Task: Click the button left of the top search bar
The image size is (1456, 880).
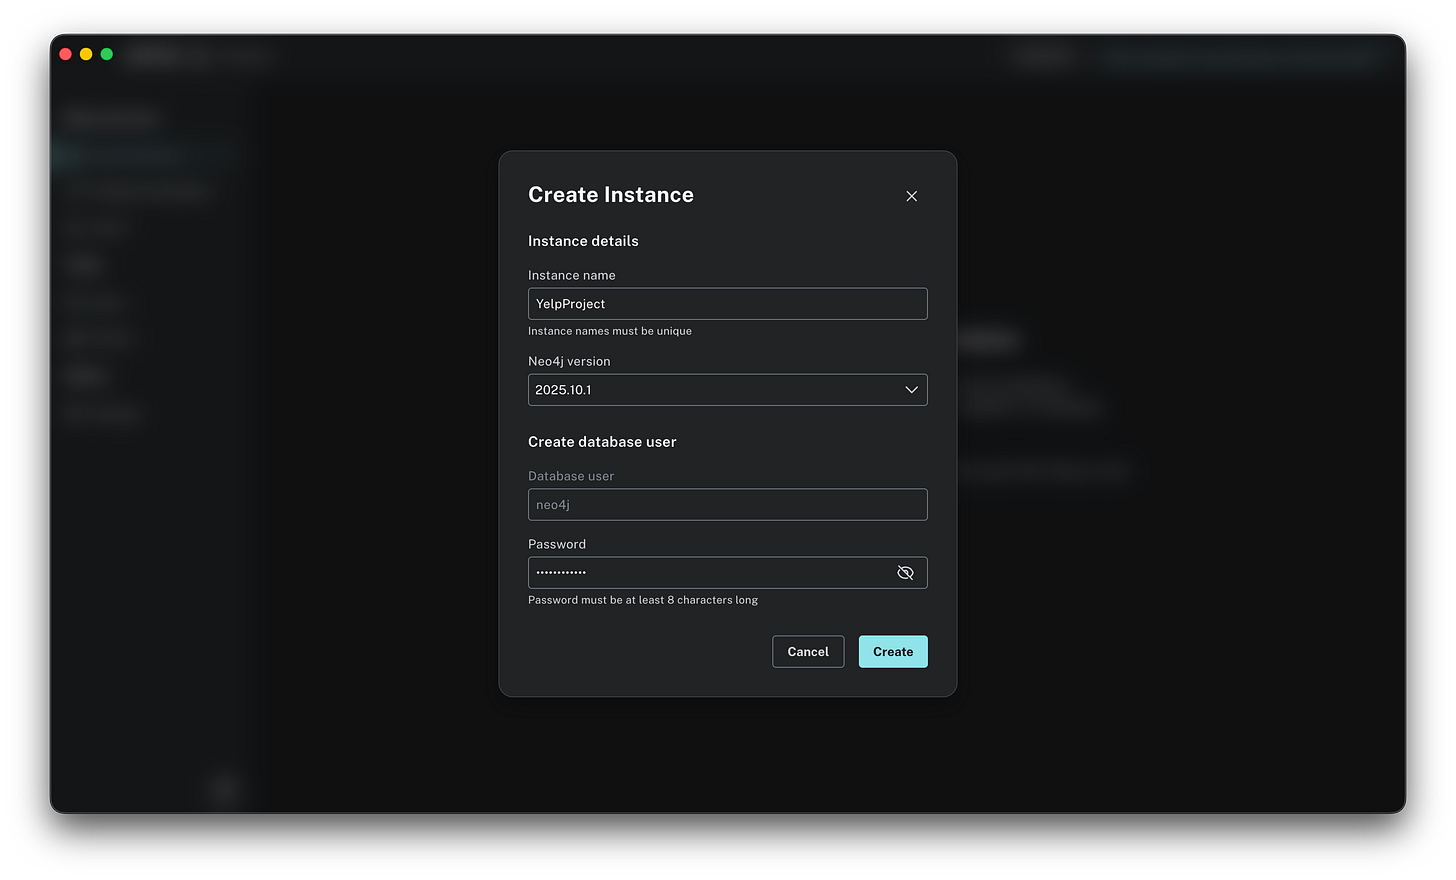Action: pyautogui.click(x=1043, y=57)
